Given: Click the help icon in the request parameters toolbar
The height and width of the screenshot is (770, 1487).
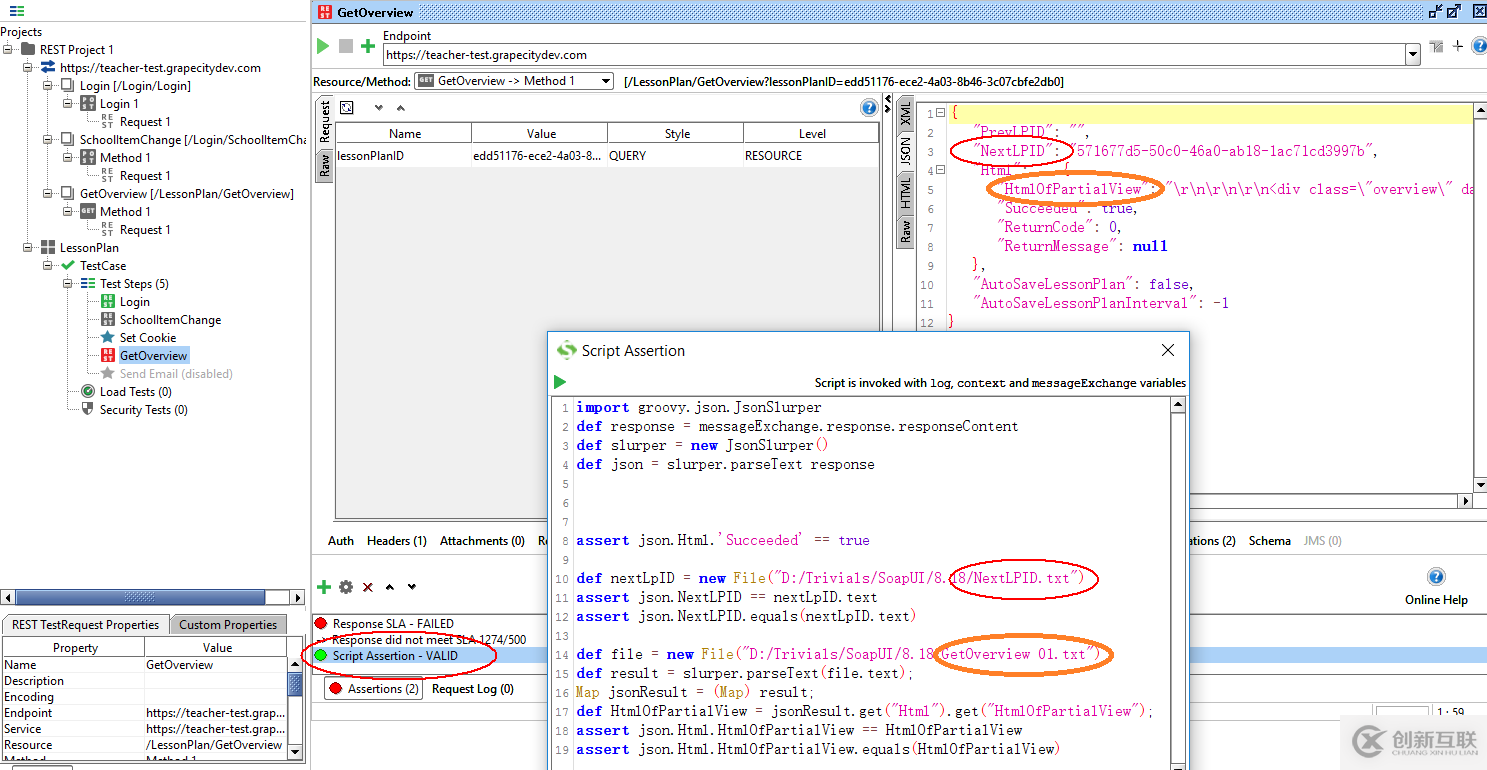Looking at the screenshot, I should (x=869, y=108).
